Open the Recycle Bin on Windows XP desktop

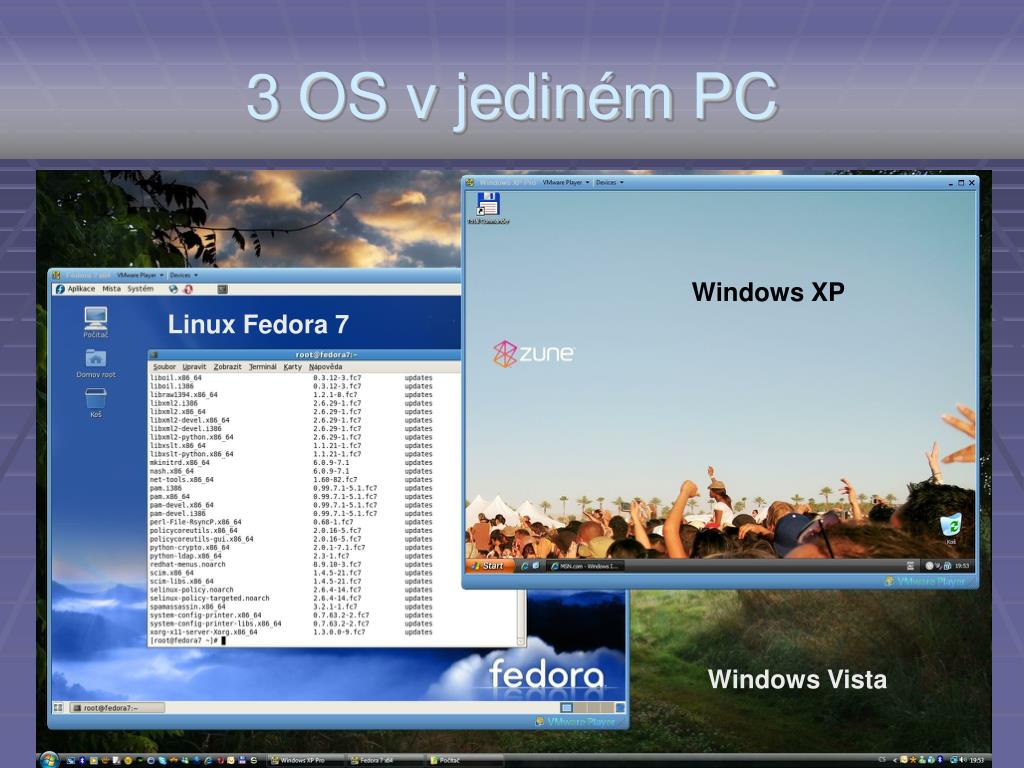pyautogui.click(x=951, y=528)
